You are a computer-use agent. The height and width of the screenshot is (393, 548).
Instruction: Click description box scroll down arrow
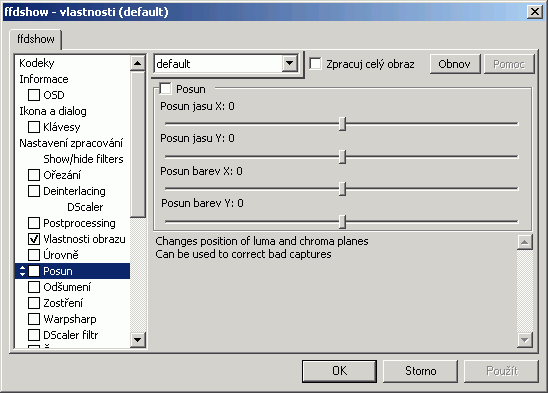click(x=525, y=340)
